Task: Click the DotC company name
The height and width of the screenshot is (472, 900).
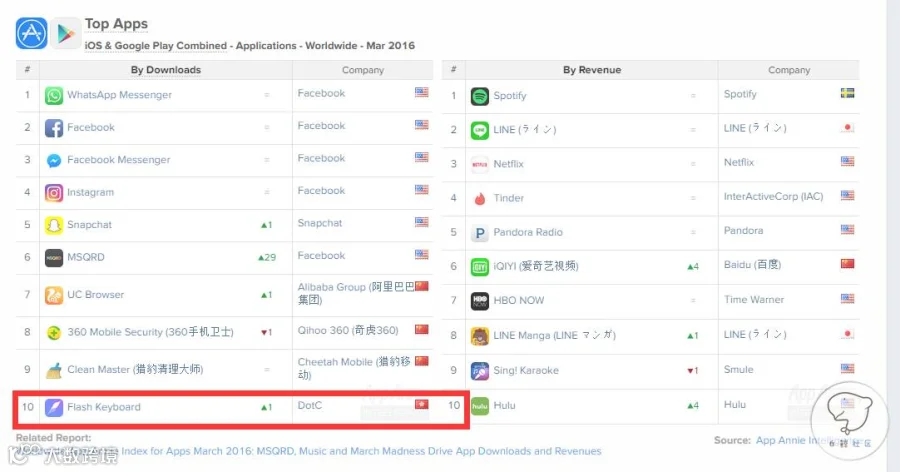Action: [x=310, y=405]
